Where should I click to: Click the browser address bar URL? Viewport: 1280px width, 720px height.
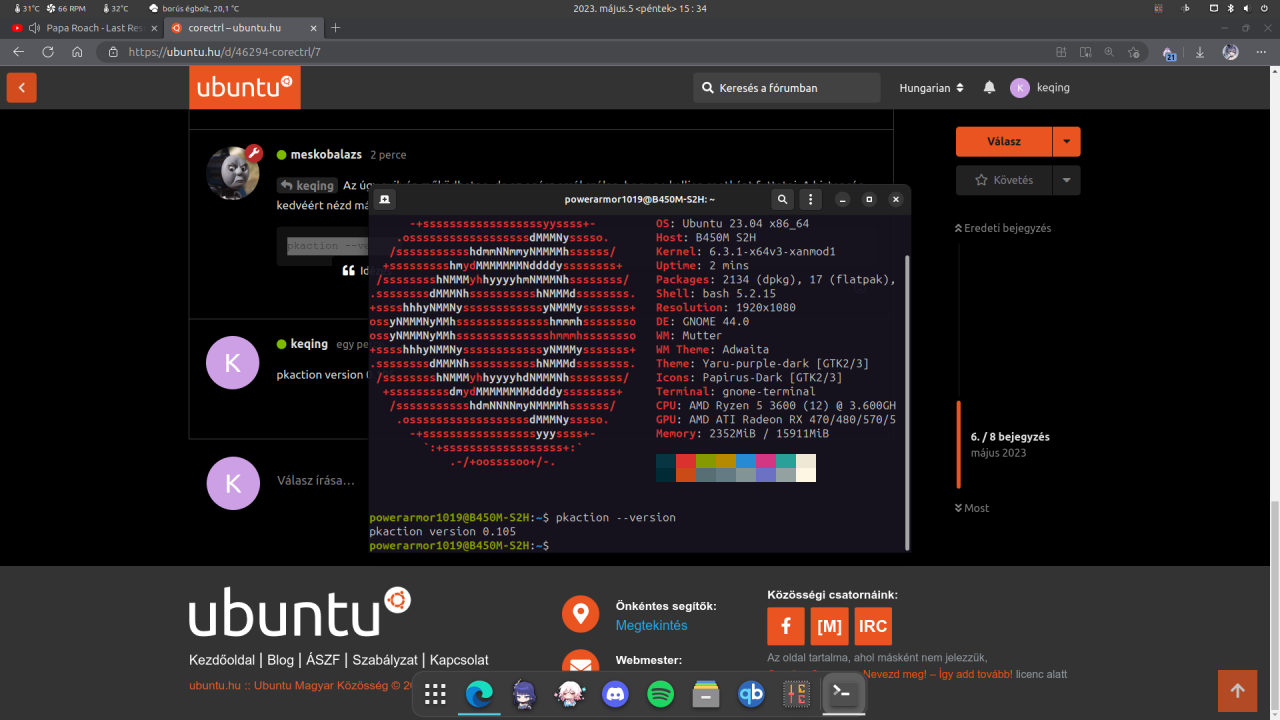point(225,51)
